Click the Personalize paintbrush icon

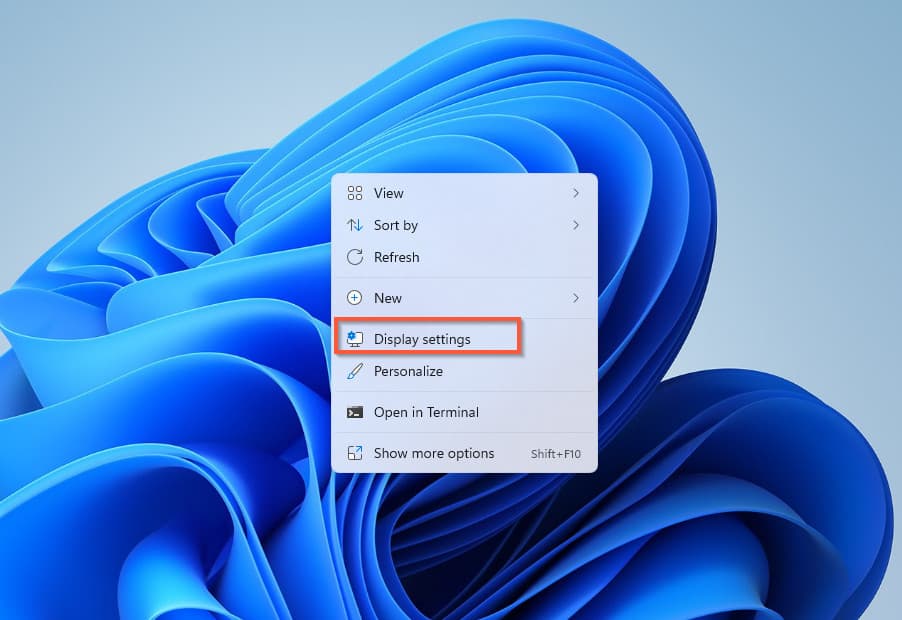pos(356,371)
